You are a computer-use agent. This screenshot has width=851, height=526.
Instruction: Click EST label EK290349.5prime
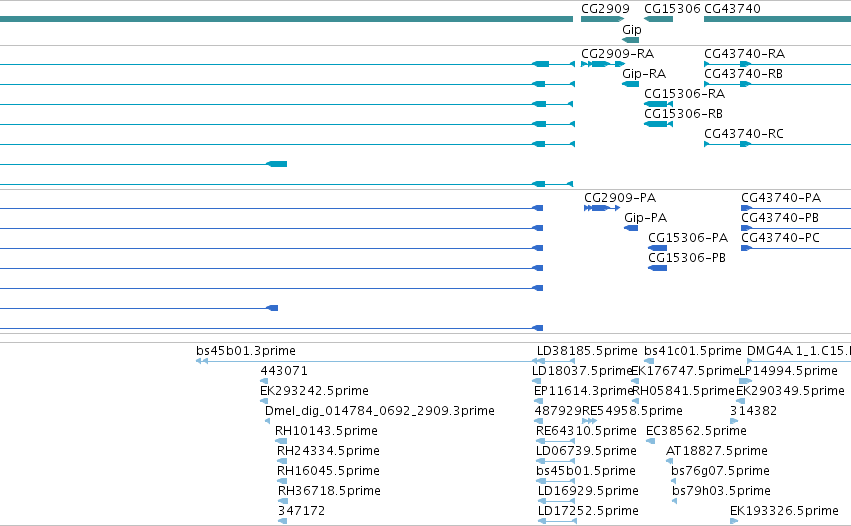coord(790,391)
